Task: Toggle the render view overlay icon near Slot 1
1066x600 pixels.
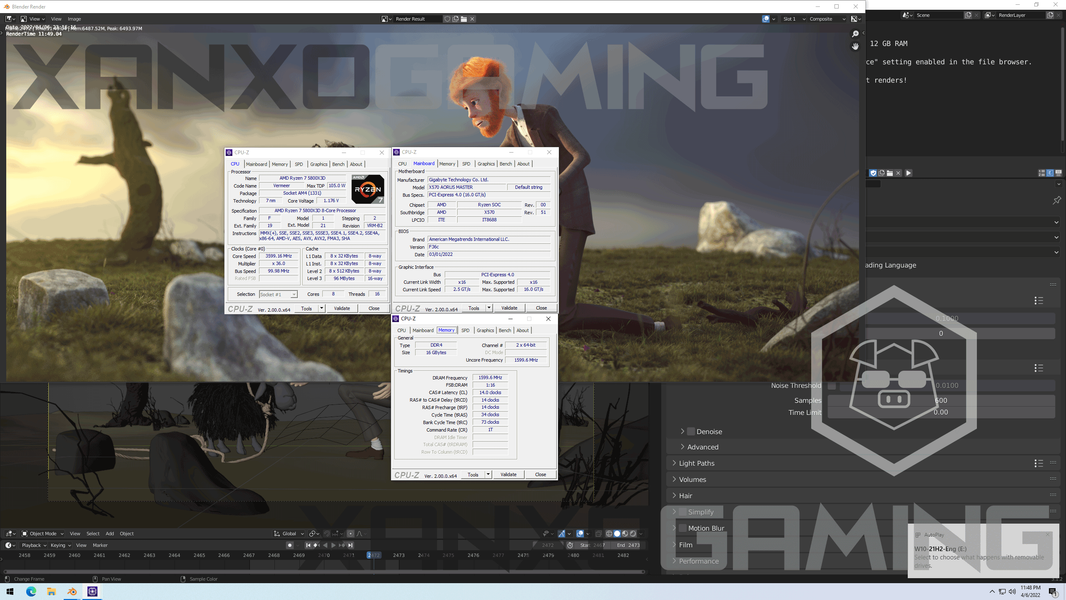Action: point(766,19)
